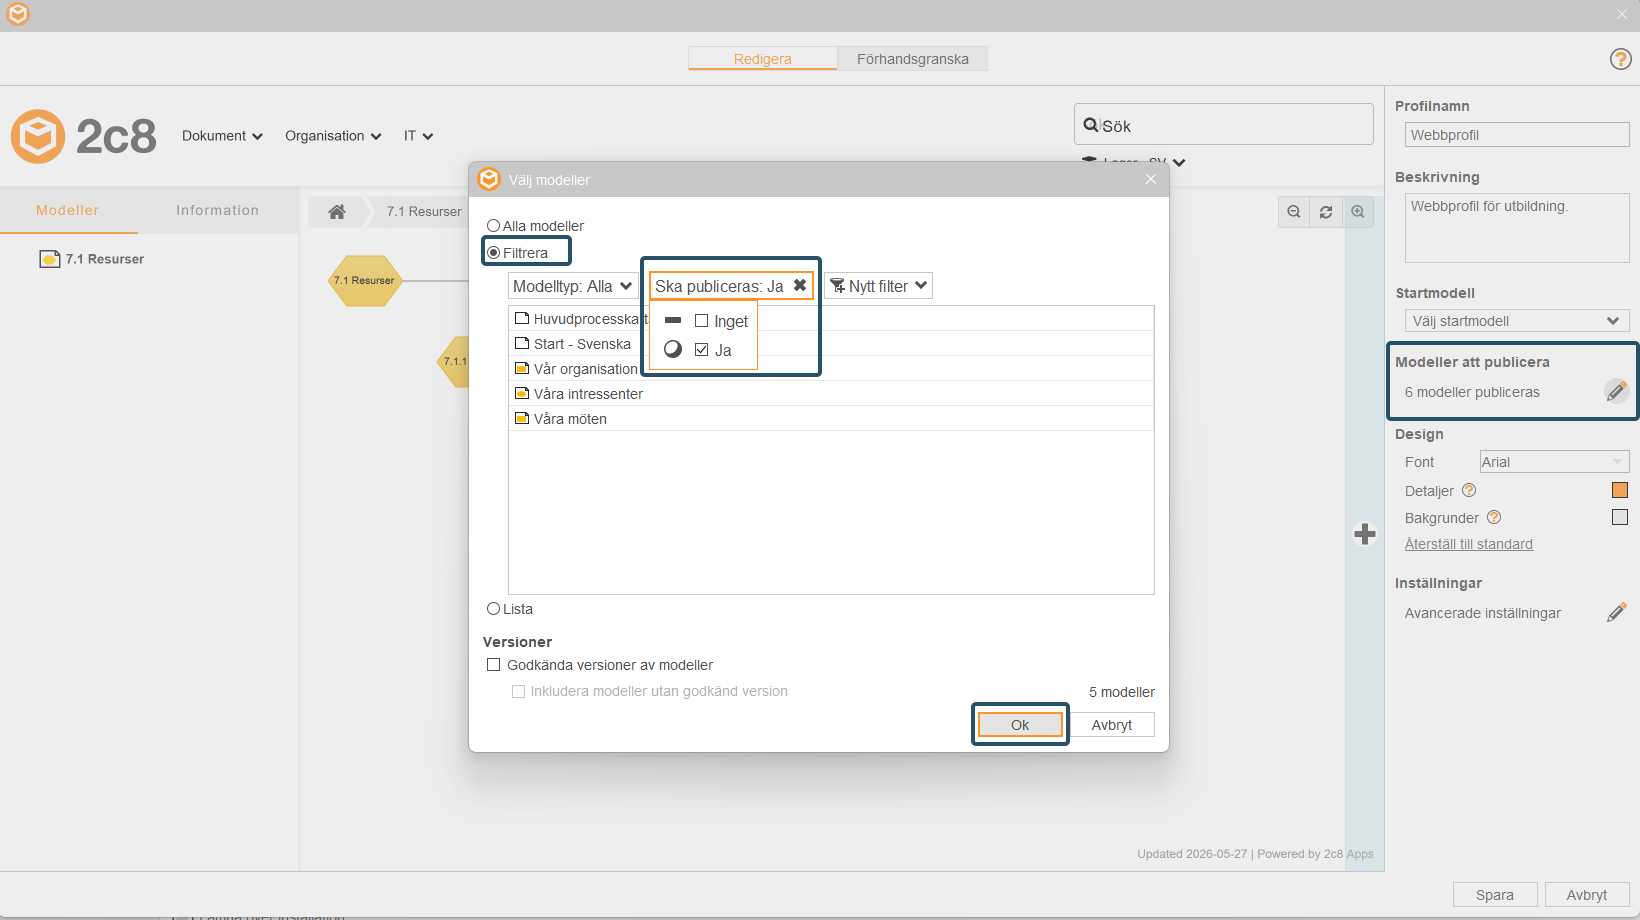1640x920 pixels.
Task: Click the refresh view icon
Action: (1326, 212)
